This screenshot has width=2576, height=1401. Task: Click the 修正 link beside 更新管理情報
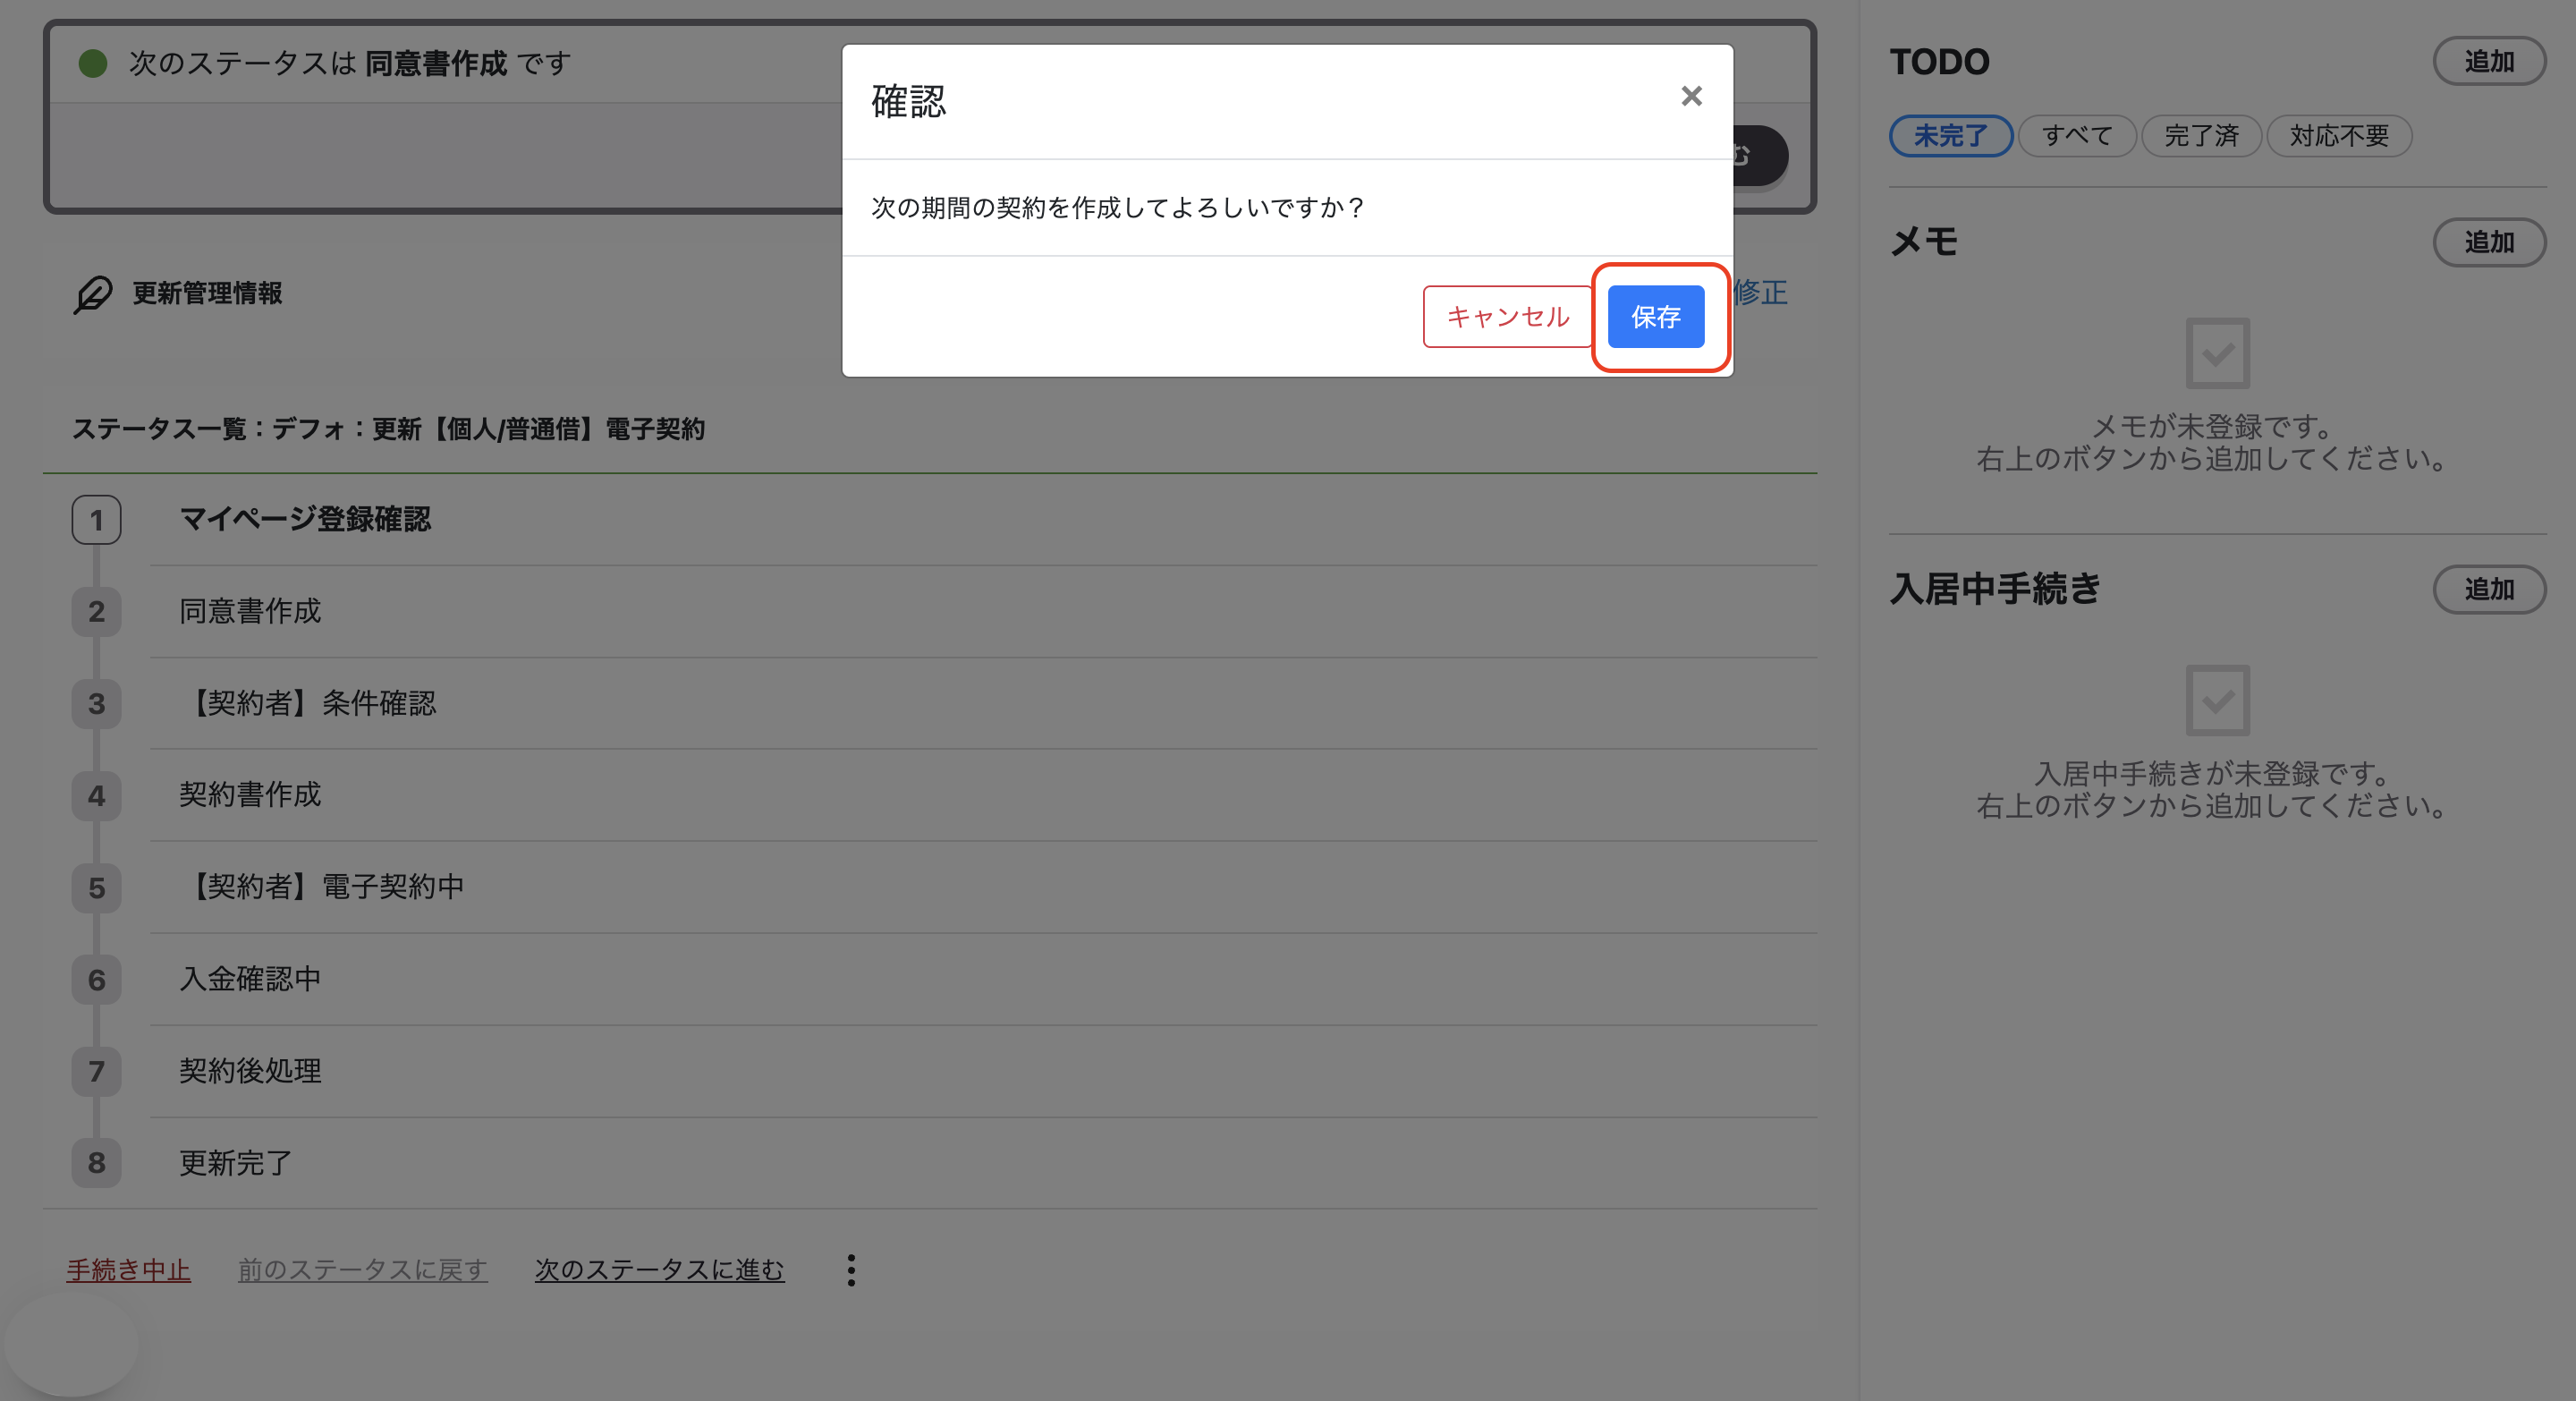1760,293
